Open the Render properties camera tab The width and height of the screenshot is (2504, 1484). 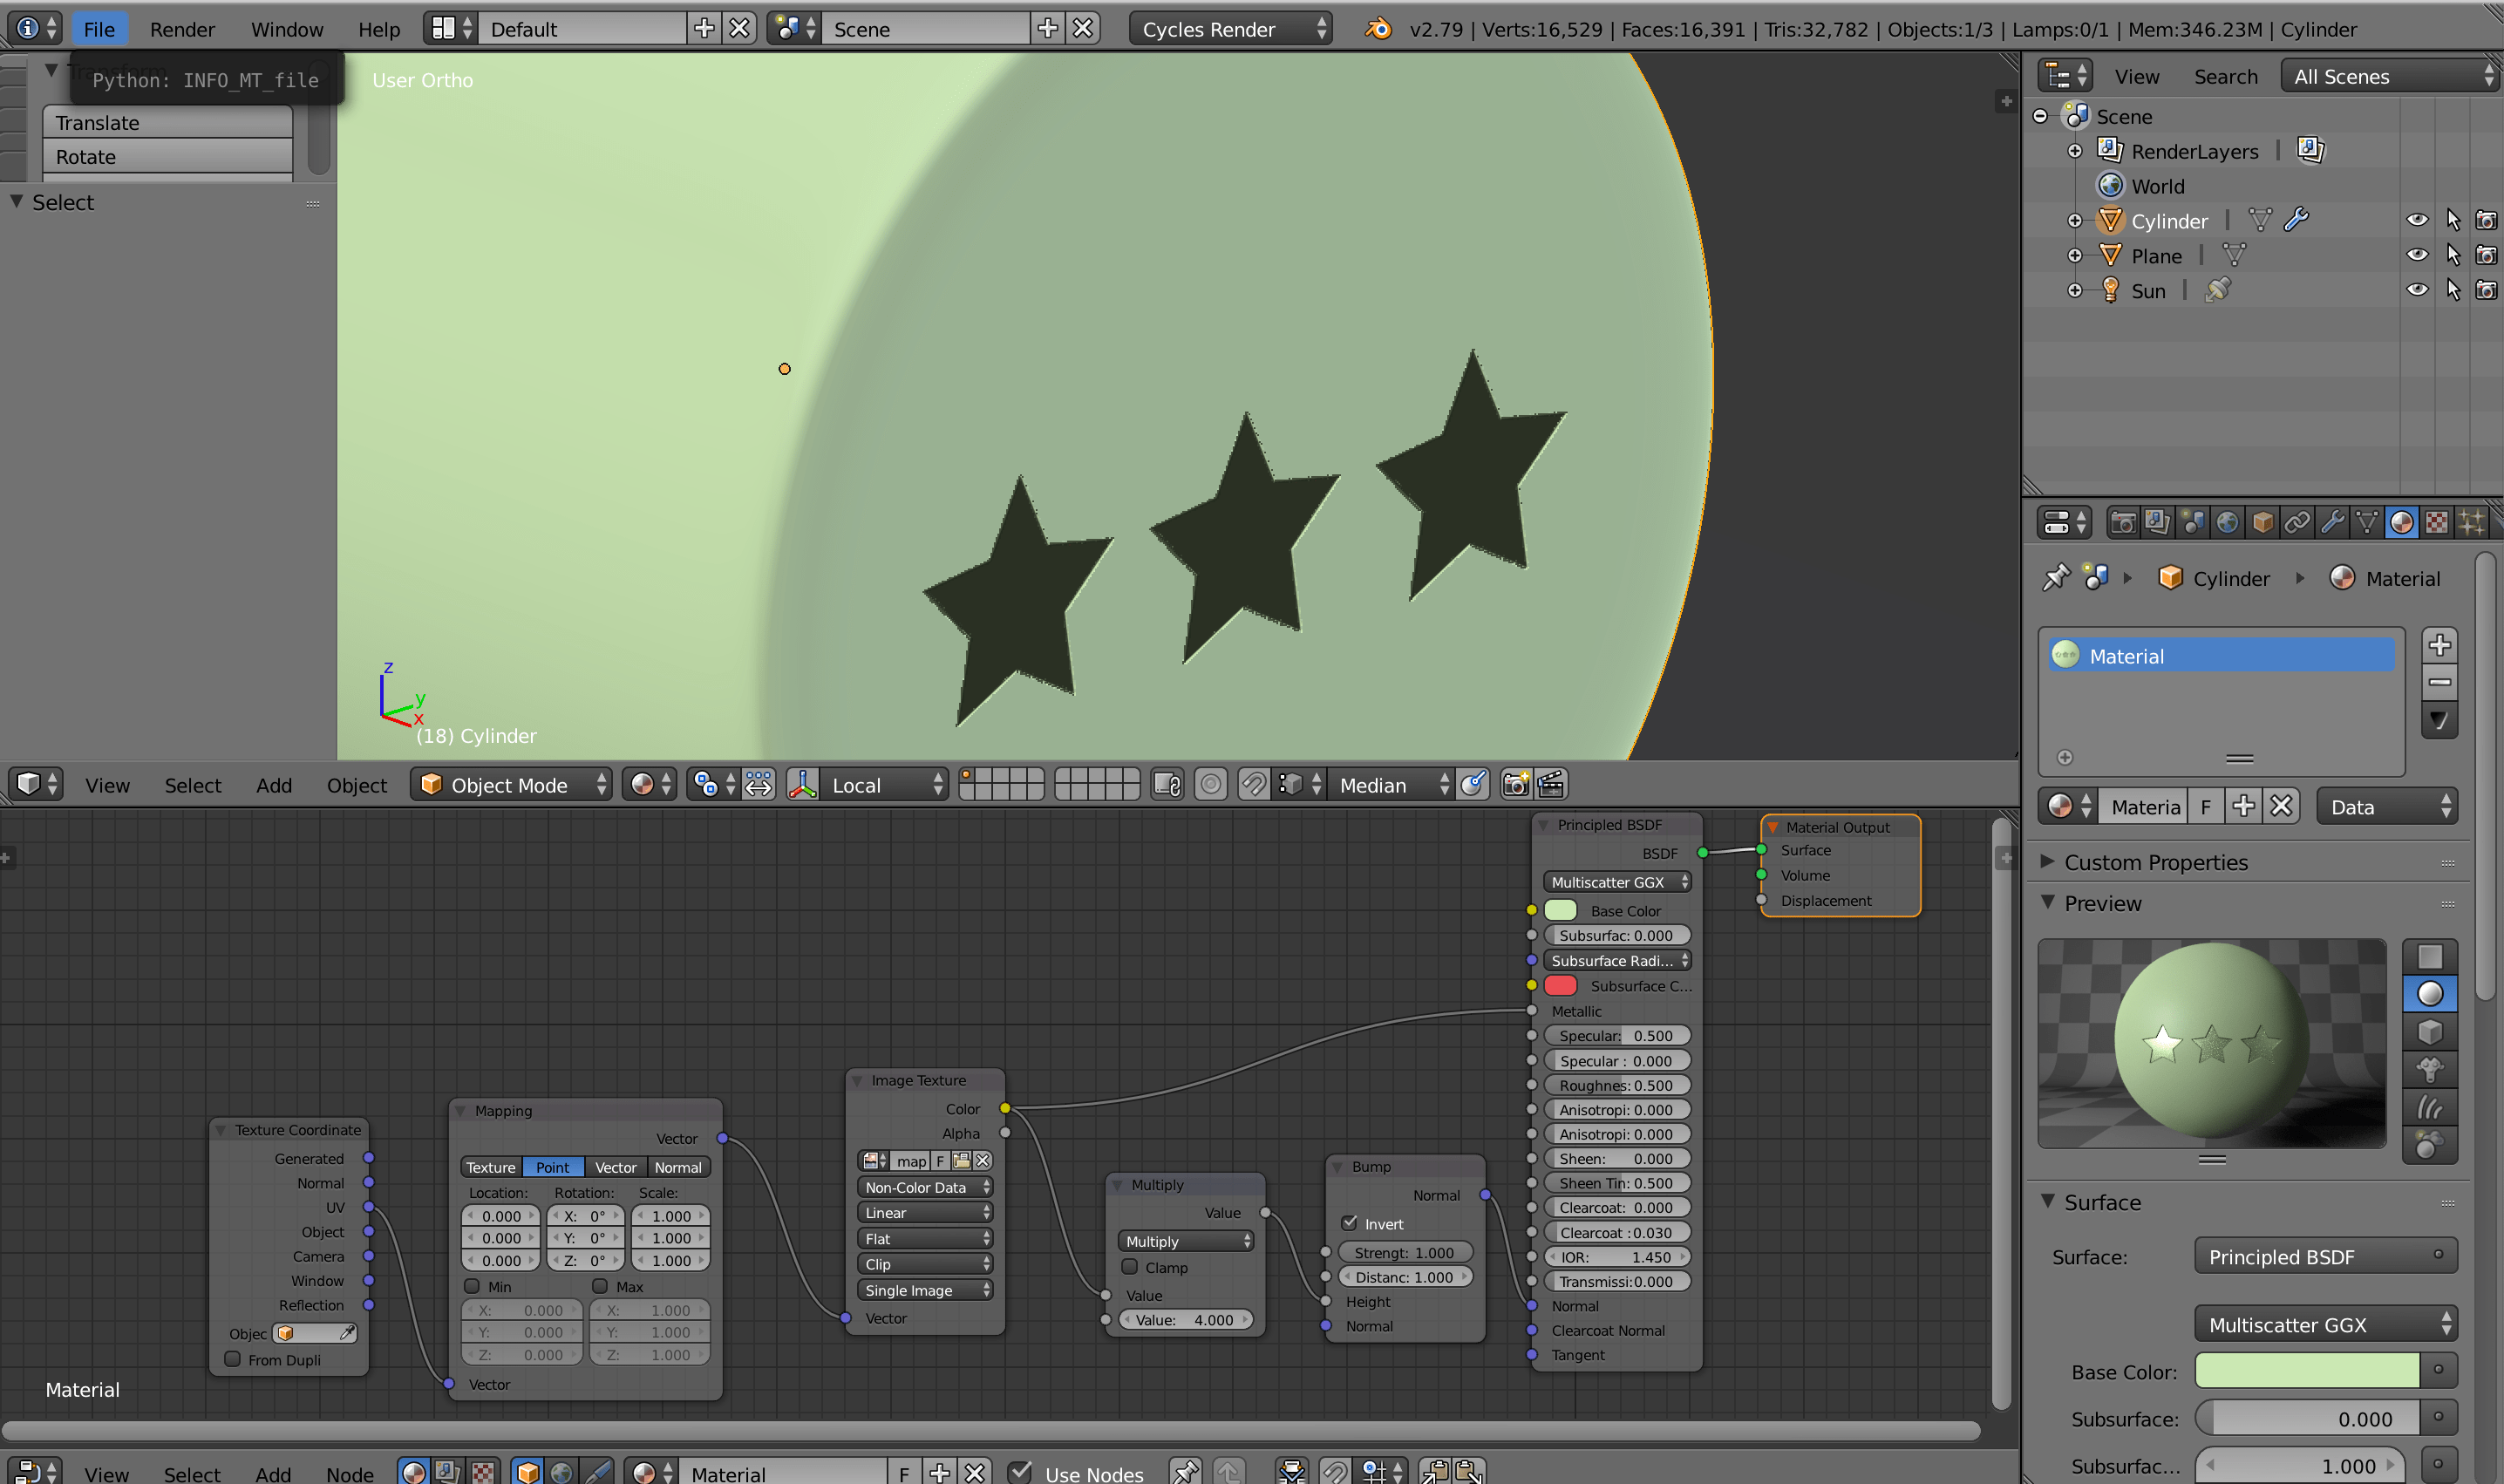(2122, 522)
